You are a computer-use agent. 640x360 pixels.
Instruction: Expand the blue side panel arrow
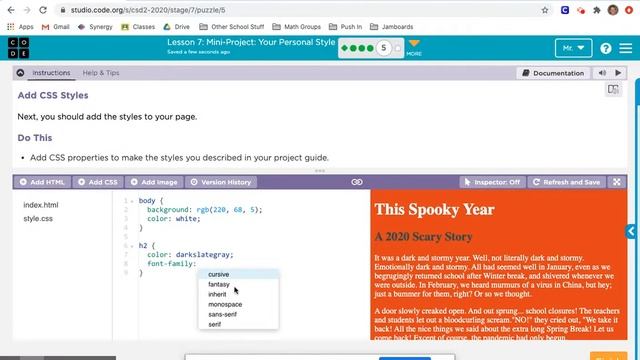(x=631, y=231)
